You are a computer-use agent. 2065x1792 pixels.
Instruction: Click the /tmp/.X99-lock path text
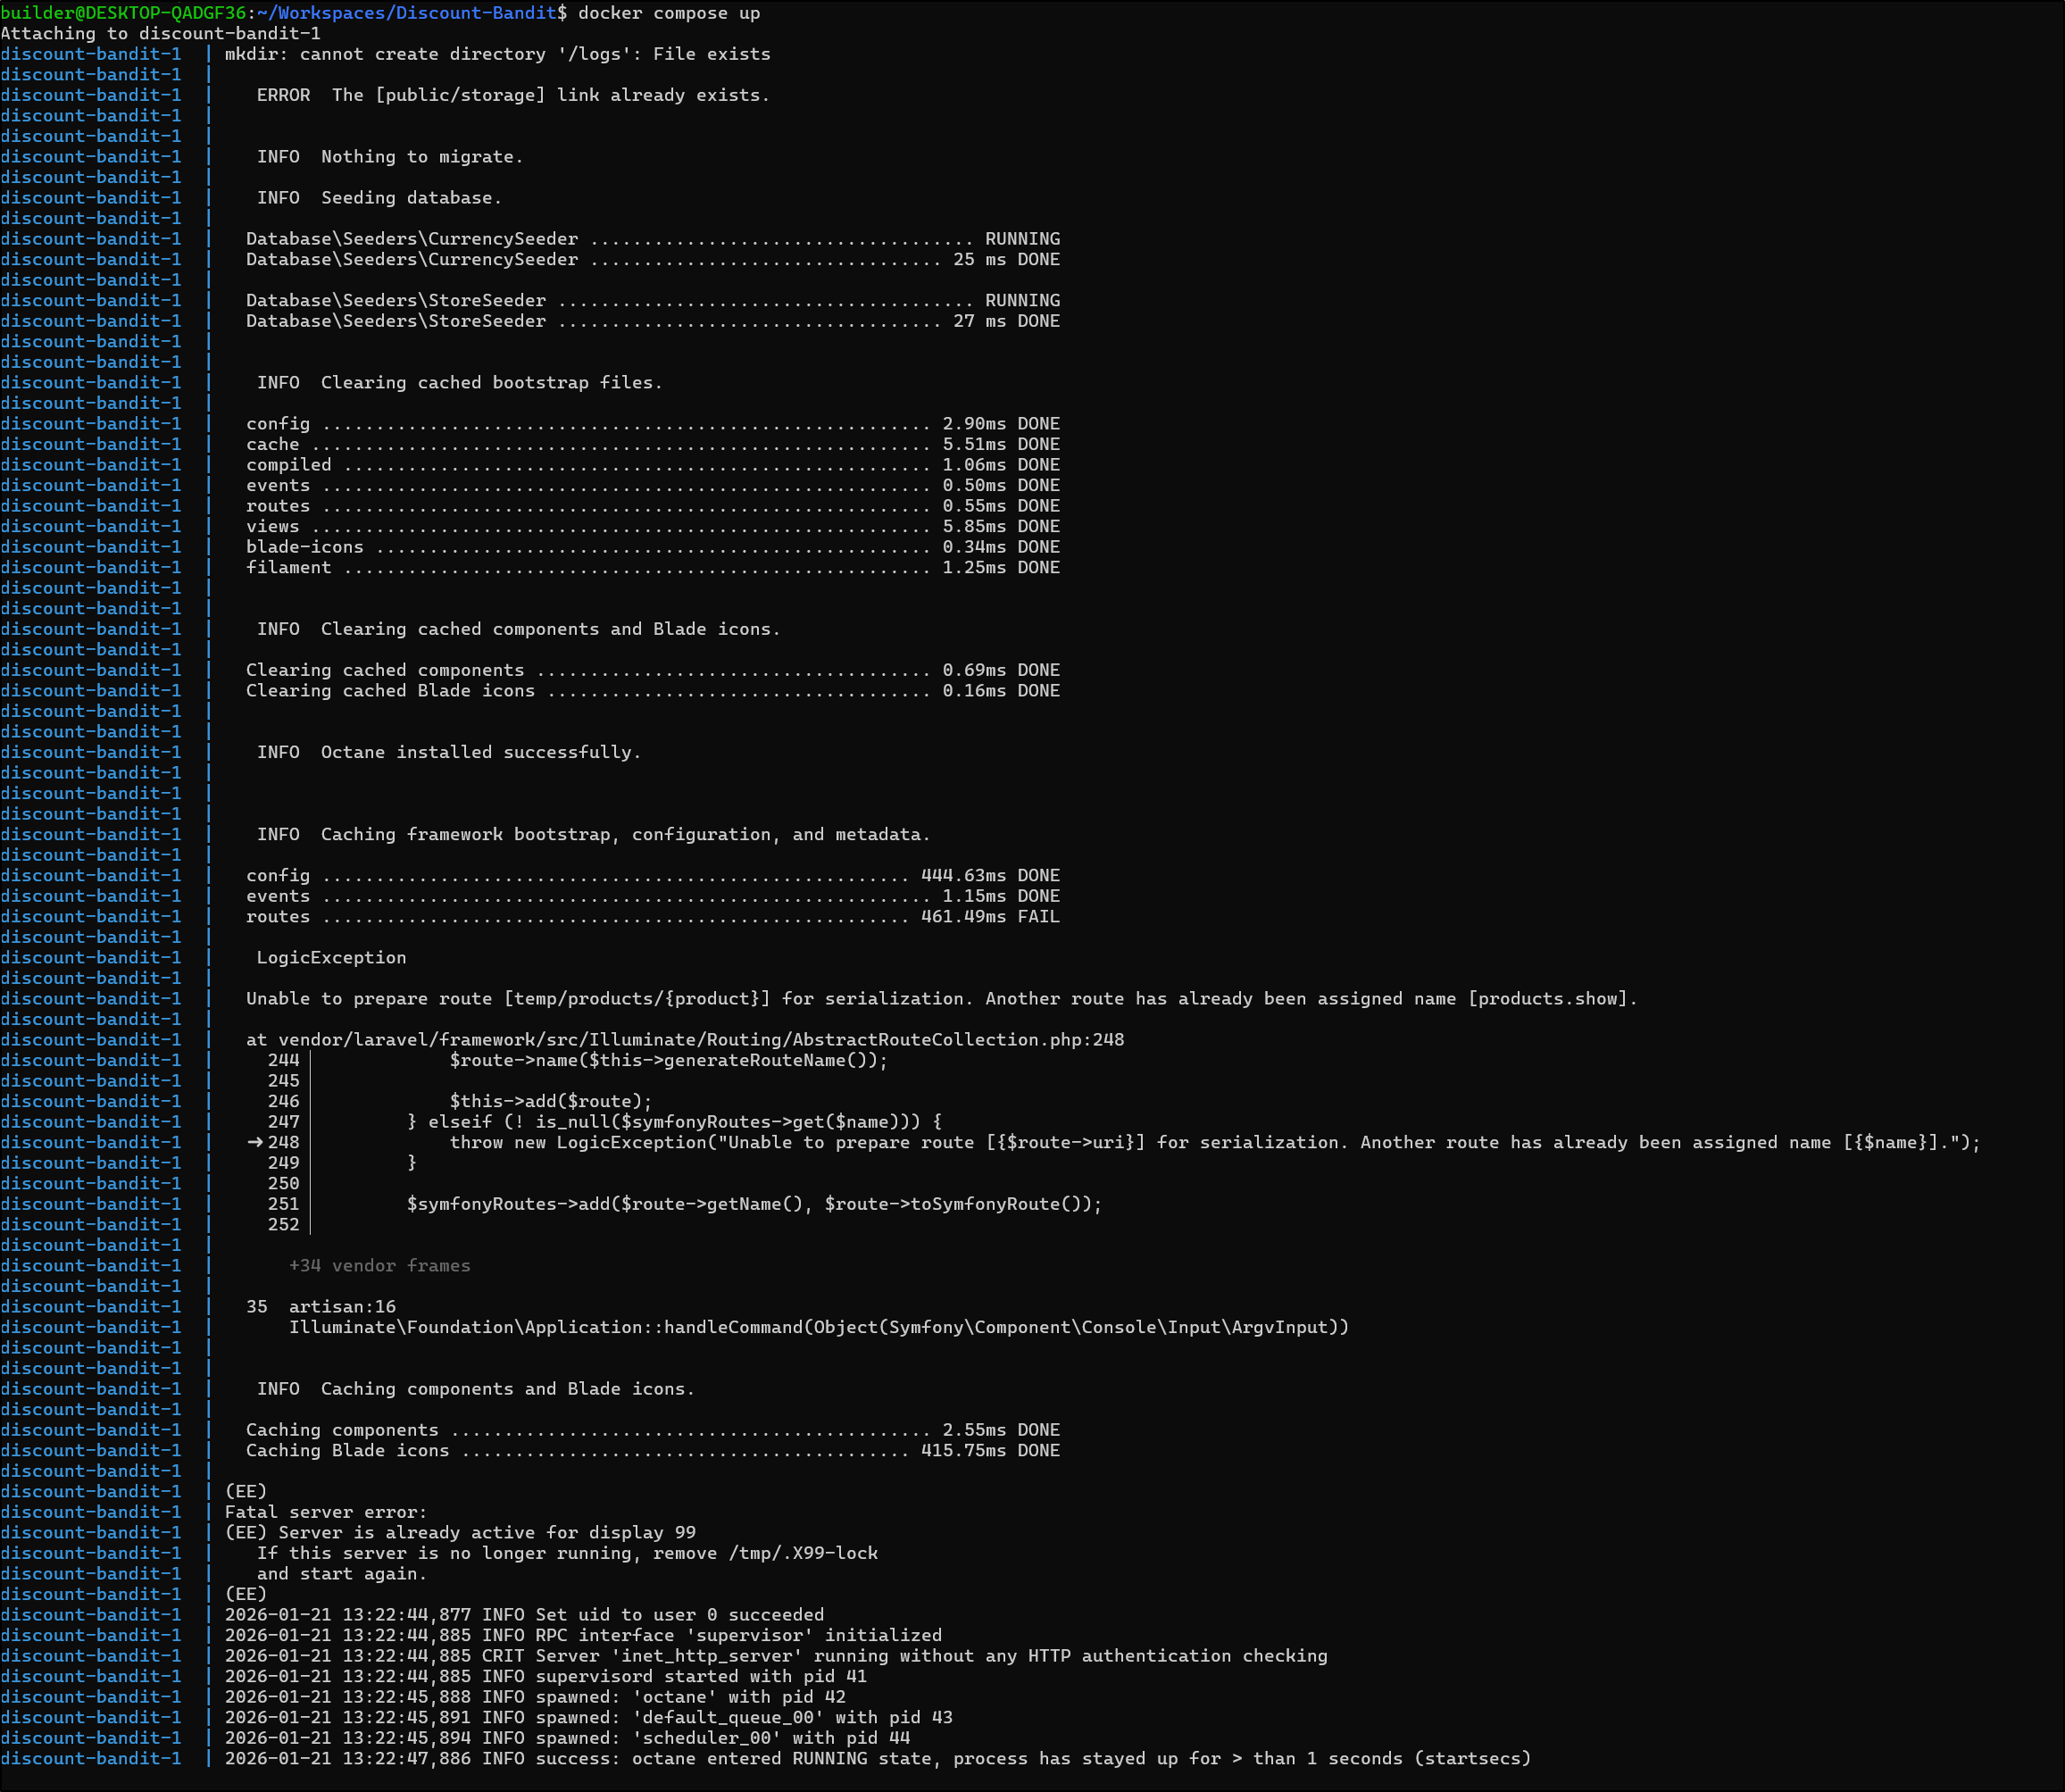(x=803, y=1552)
